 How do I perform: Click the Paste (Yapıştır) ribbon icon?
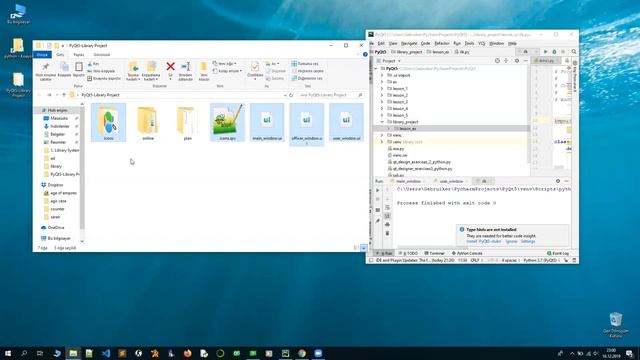(x=79, y=67)
